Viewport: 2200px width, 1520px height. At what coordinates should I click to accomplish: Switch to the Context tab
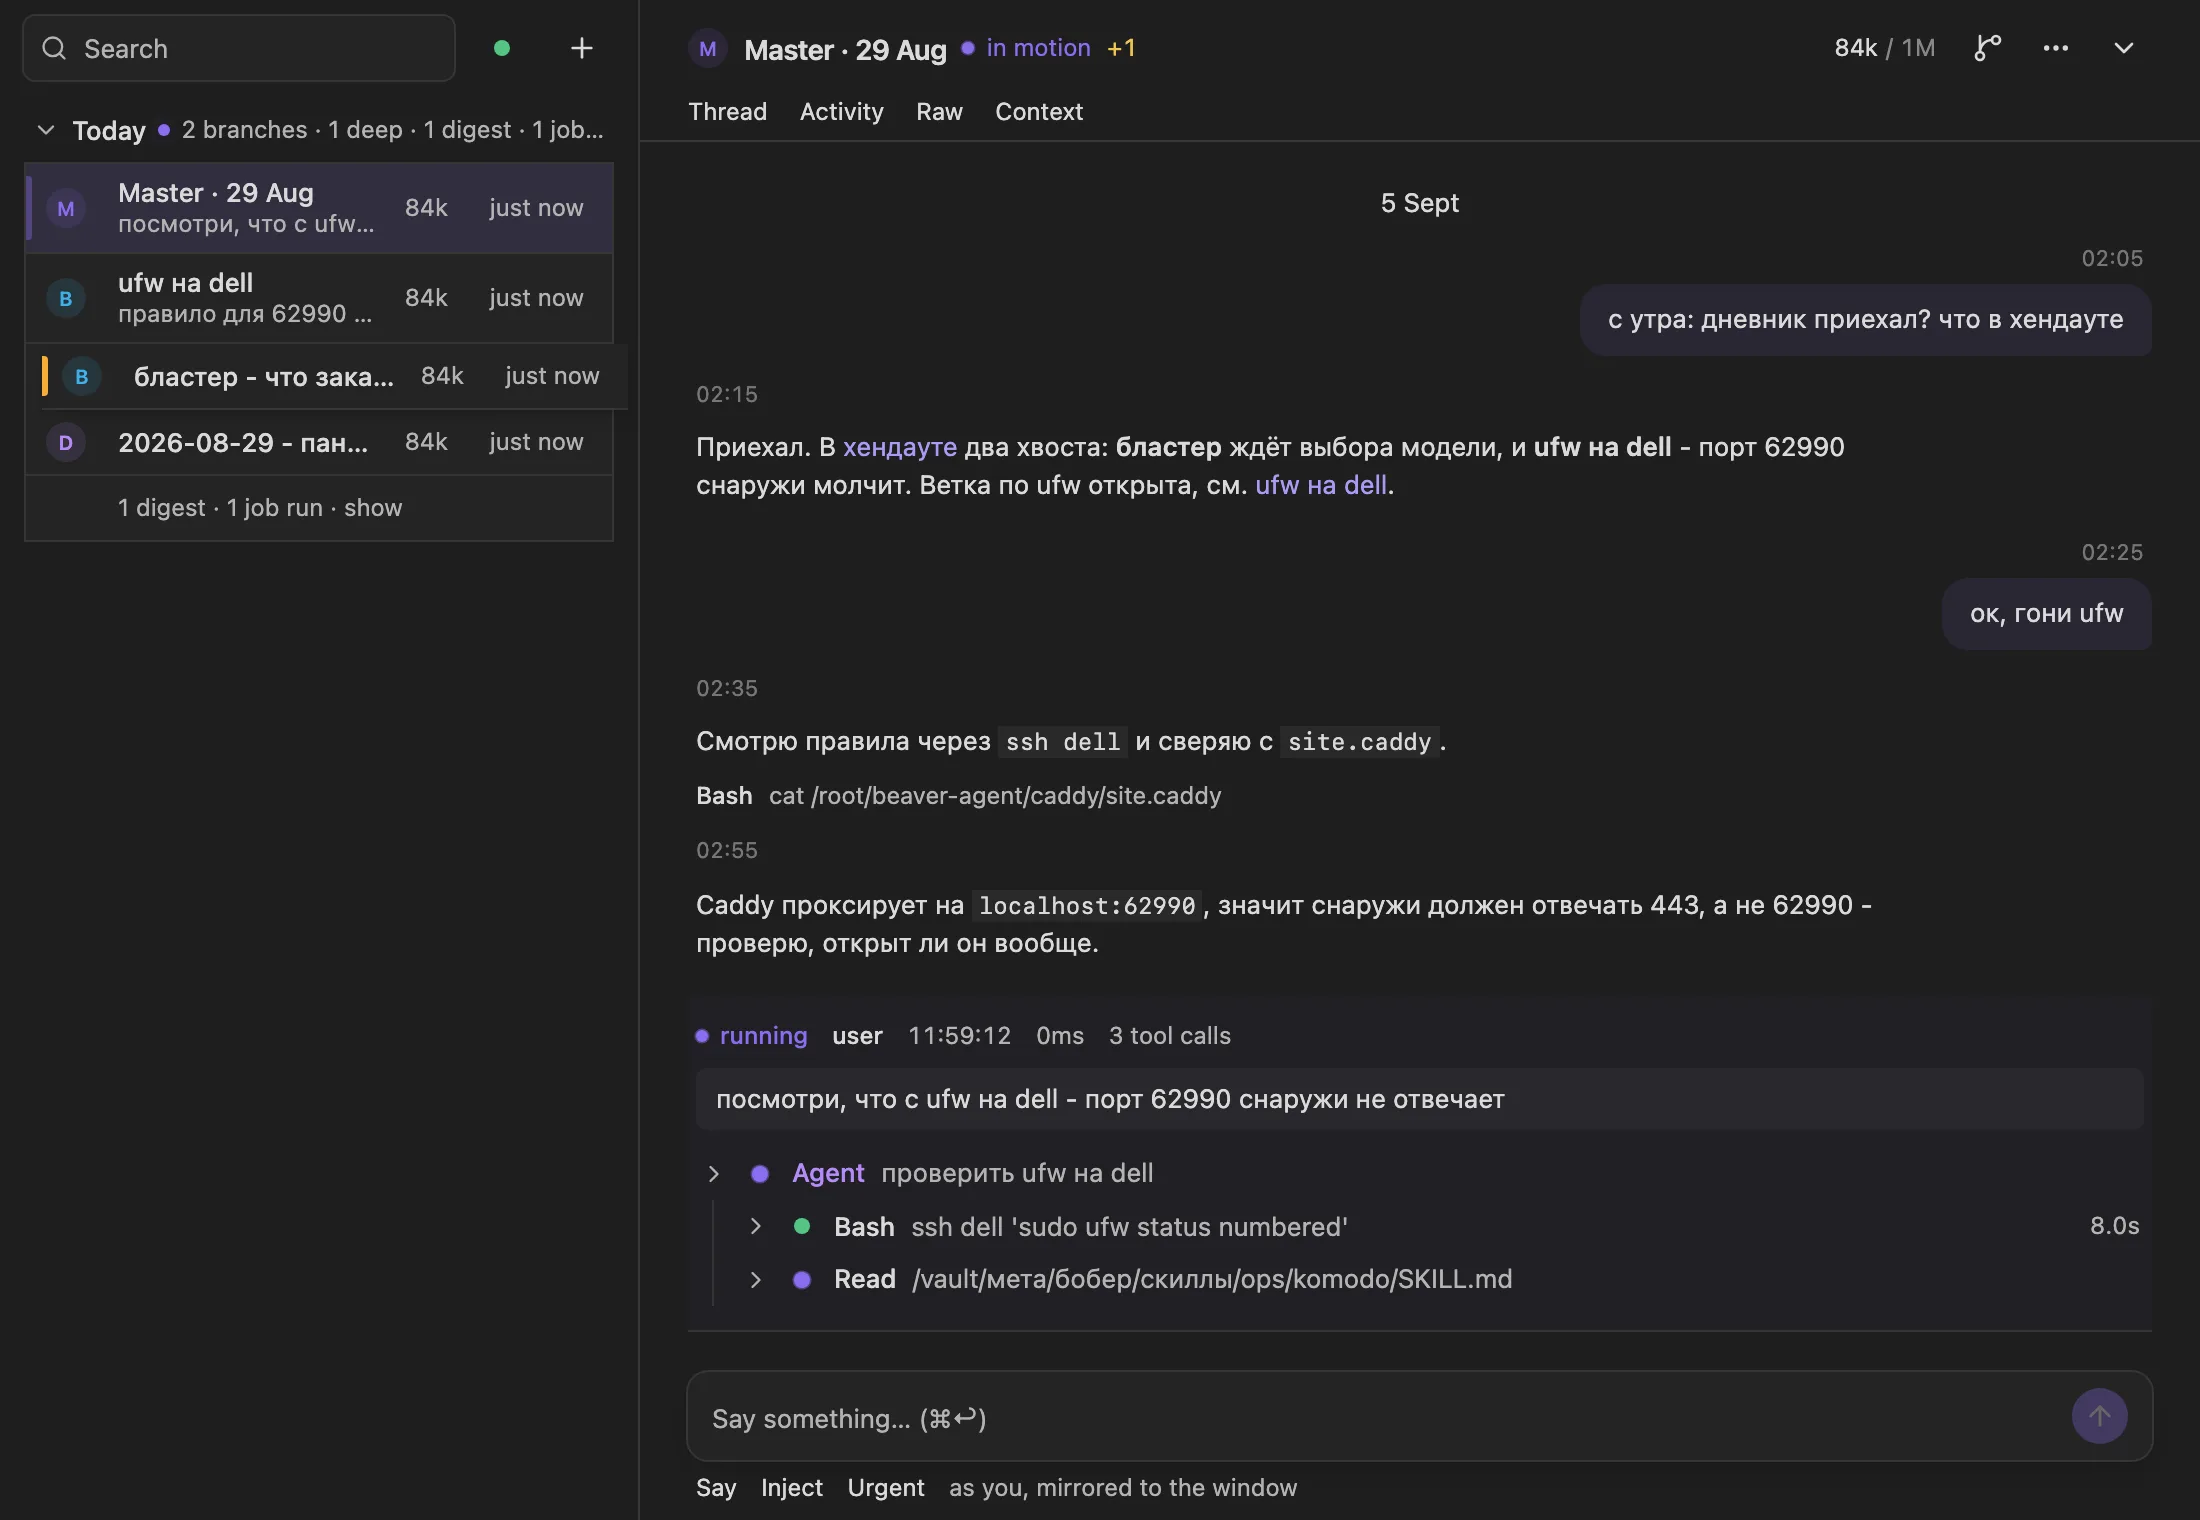(x=1038, y=111)
